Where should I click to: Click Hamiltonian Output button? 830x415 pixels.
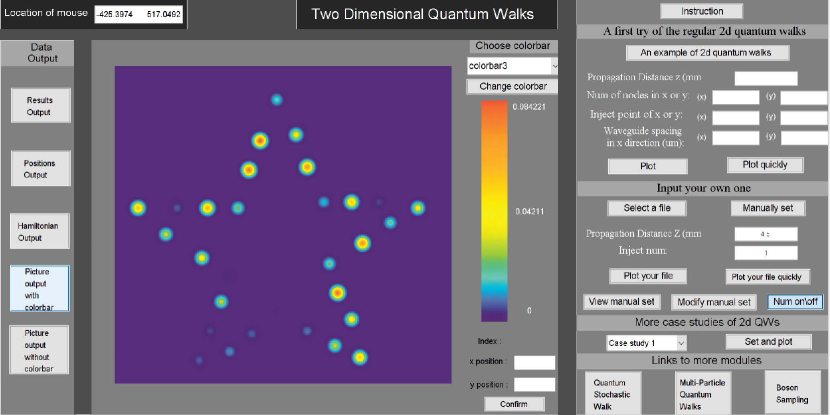coord(40,232)
